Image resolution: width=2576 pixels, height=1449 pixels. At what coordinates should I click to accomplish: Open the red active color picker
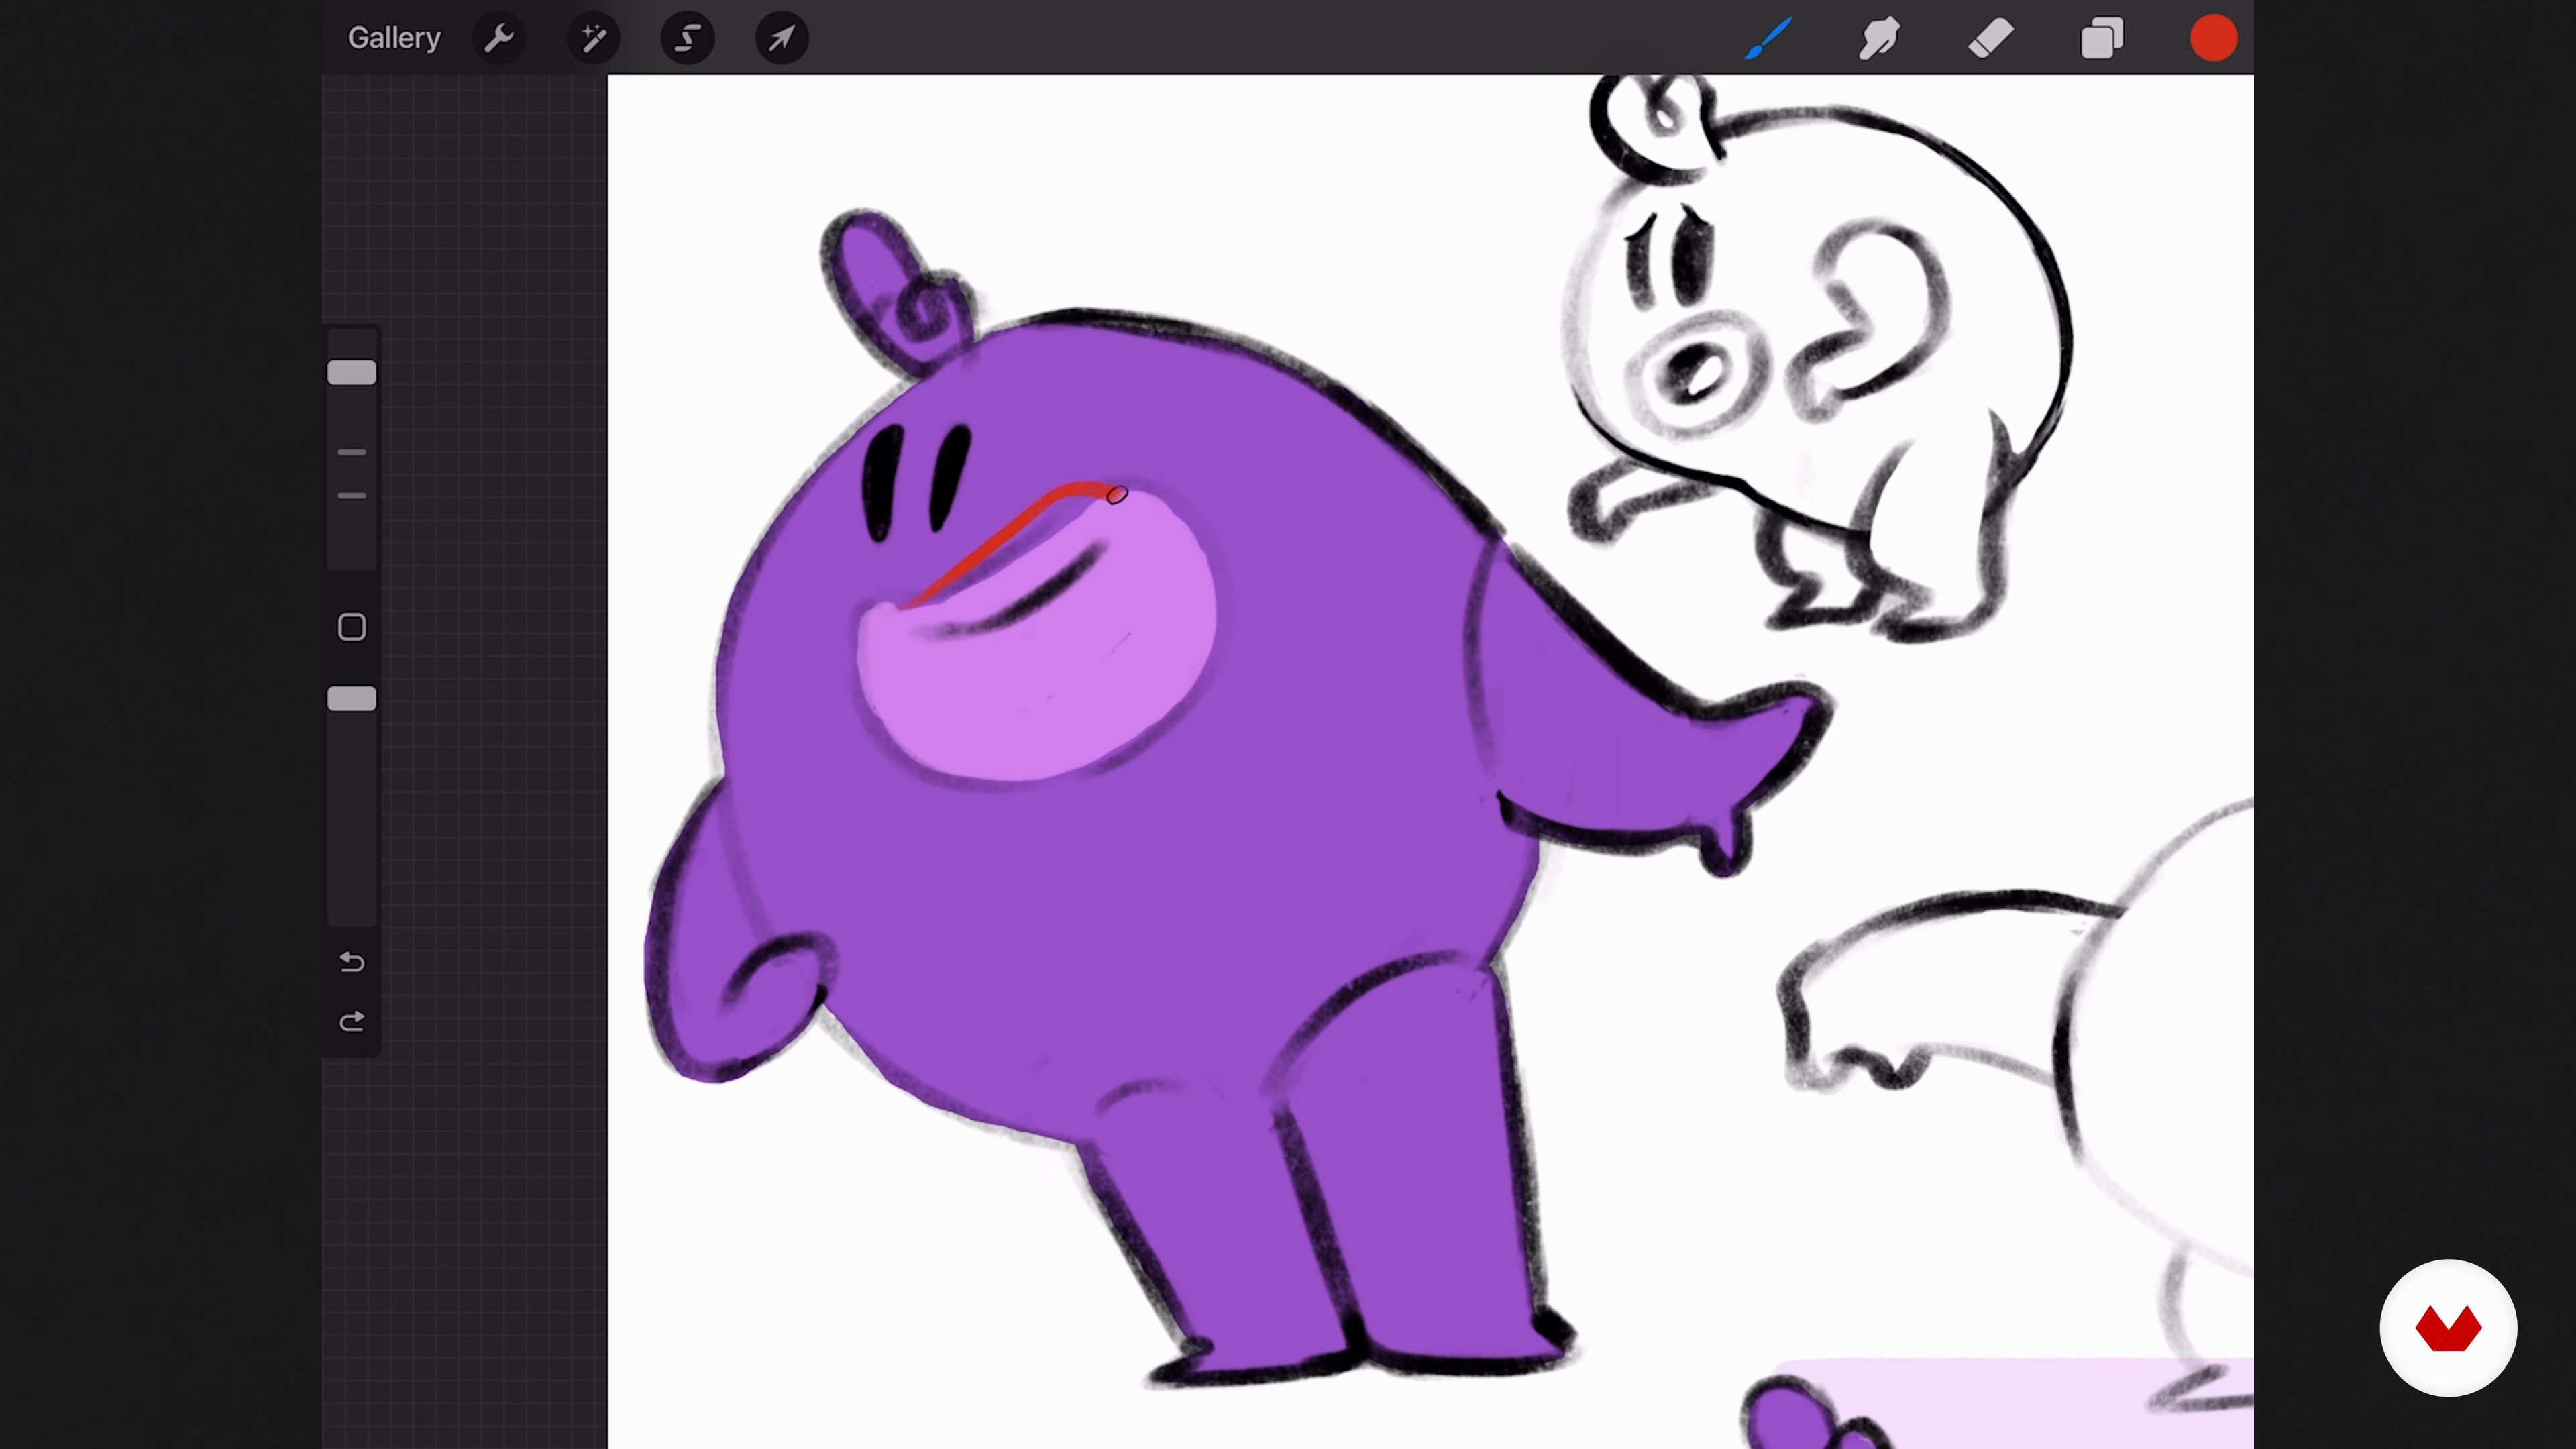point(2213,38)
